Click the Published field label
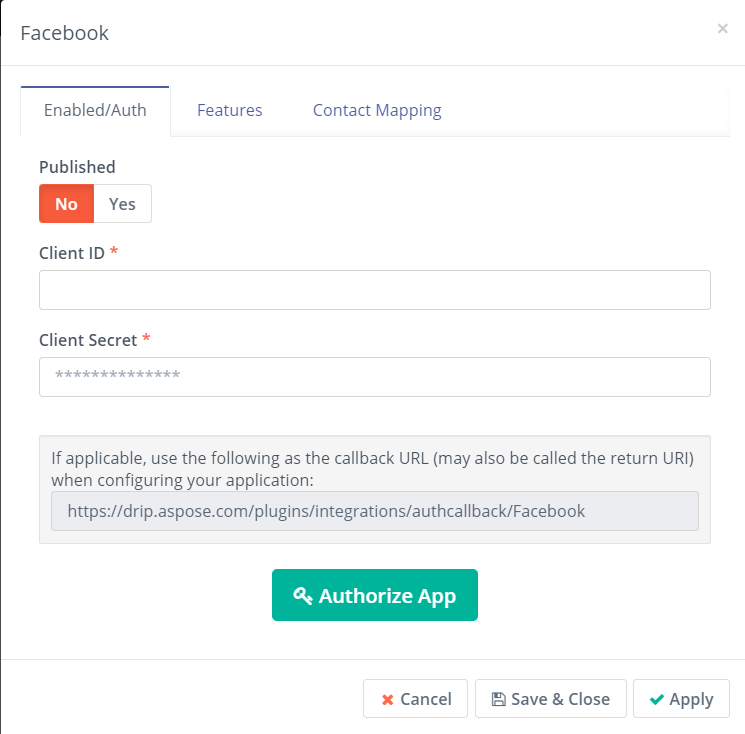 (x=77, y=167)
